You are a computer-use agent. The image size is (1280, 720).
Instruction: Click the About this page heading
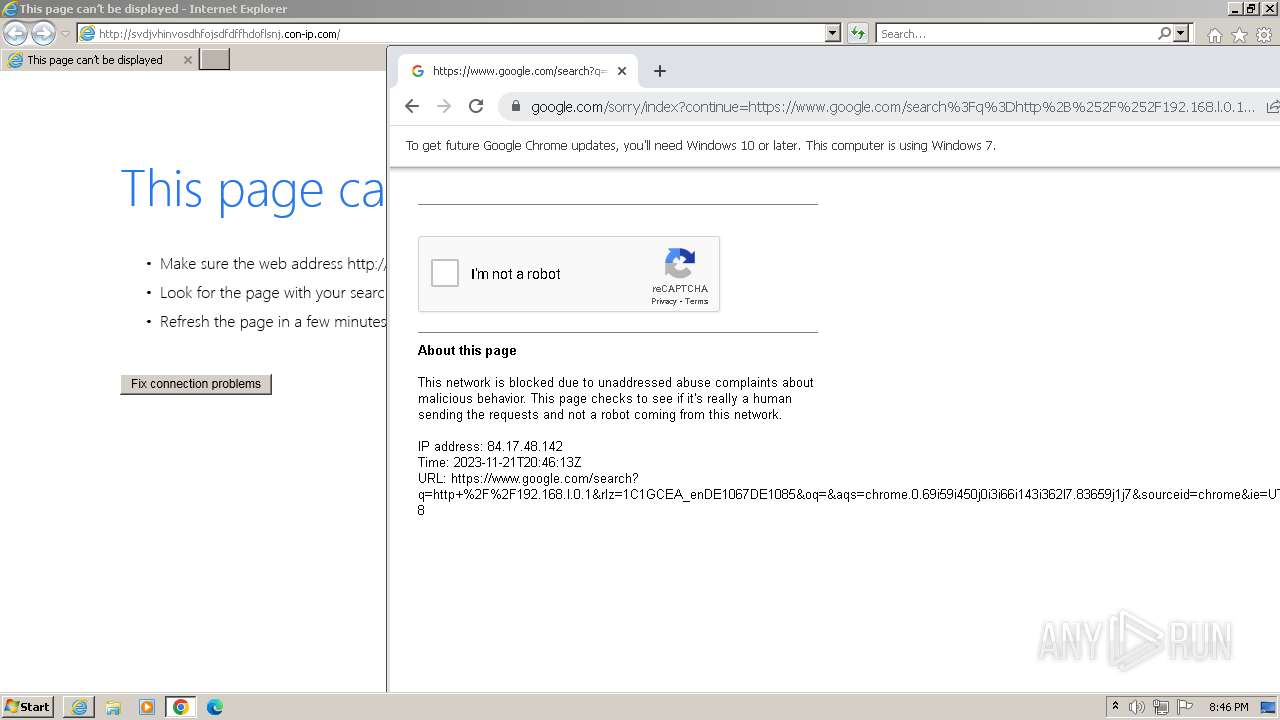[467, 351]
